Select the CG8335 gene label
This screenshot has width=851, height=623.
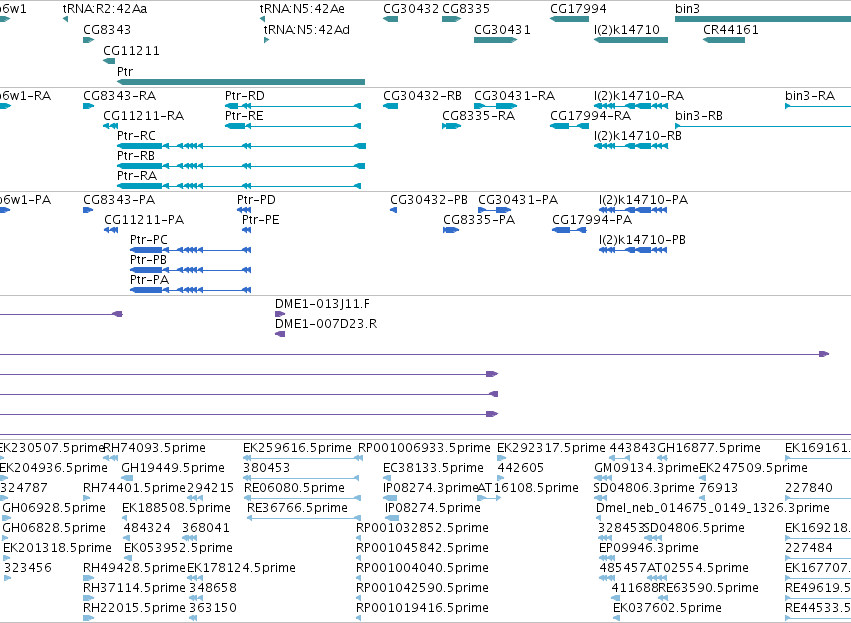pyautogui.click(x=466, y=9)
